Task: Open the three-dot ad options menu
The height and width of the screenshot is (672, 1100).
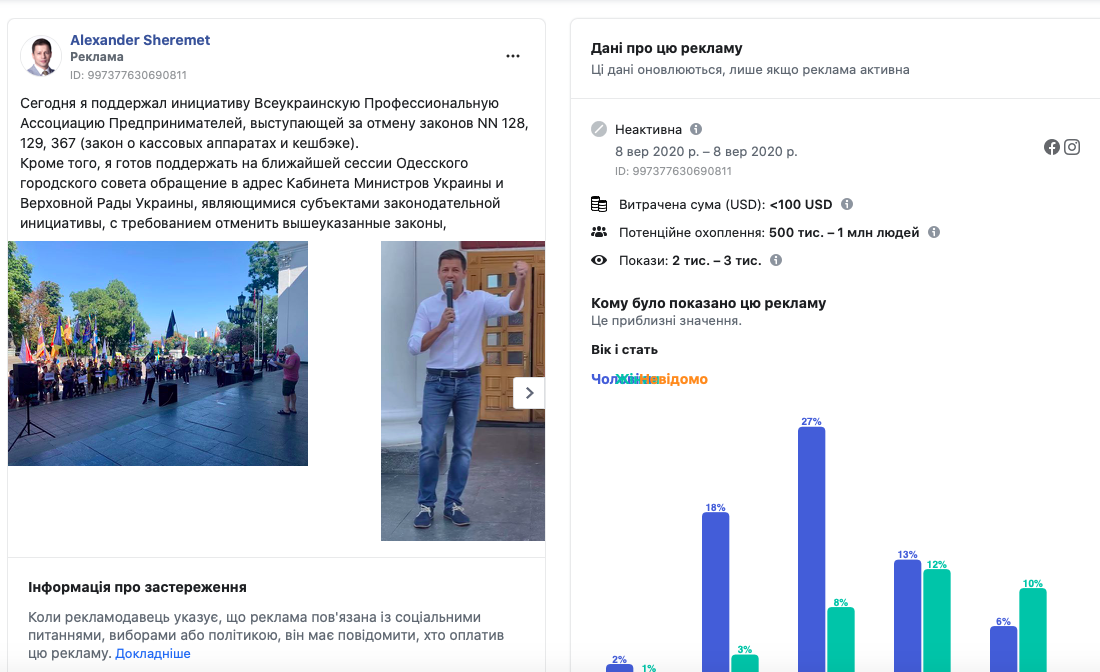Action: click(x=513, y=56)
